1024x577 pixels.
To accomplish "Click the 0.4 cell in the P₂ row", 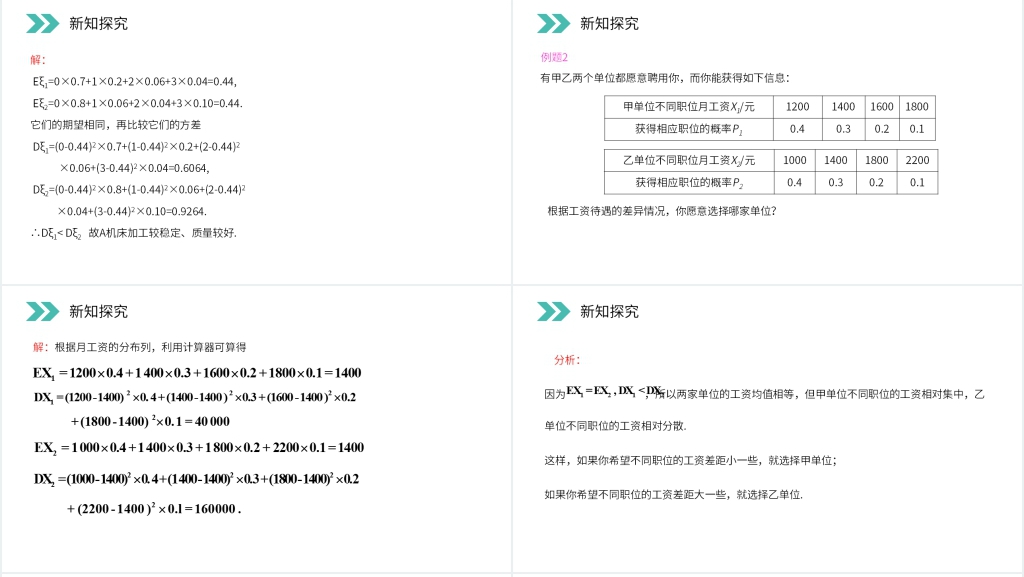I will [x=795, y=183].
